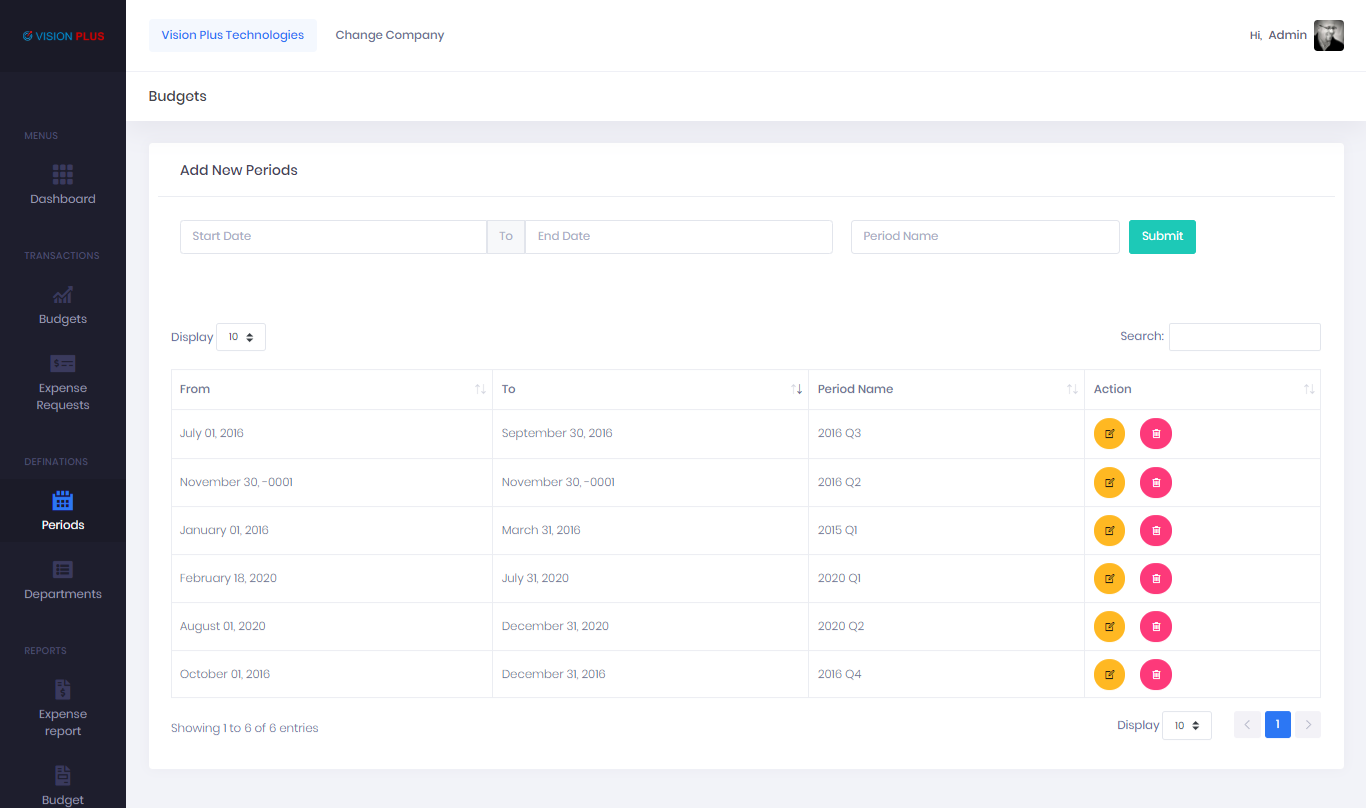1366x808 pixels.
Task: Delete the 2016 Q2 period
Action: 1155,482
